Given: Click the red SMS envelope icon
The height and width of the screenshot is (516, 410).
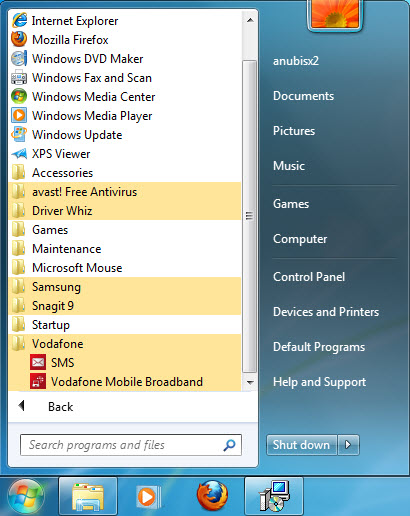Looking at the screenshot, I should [38, 363].
